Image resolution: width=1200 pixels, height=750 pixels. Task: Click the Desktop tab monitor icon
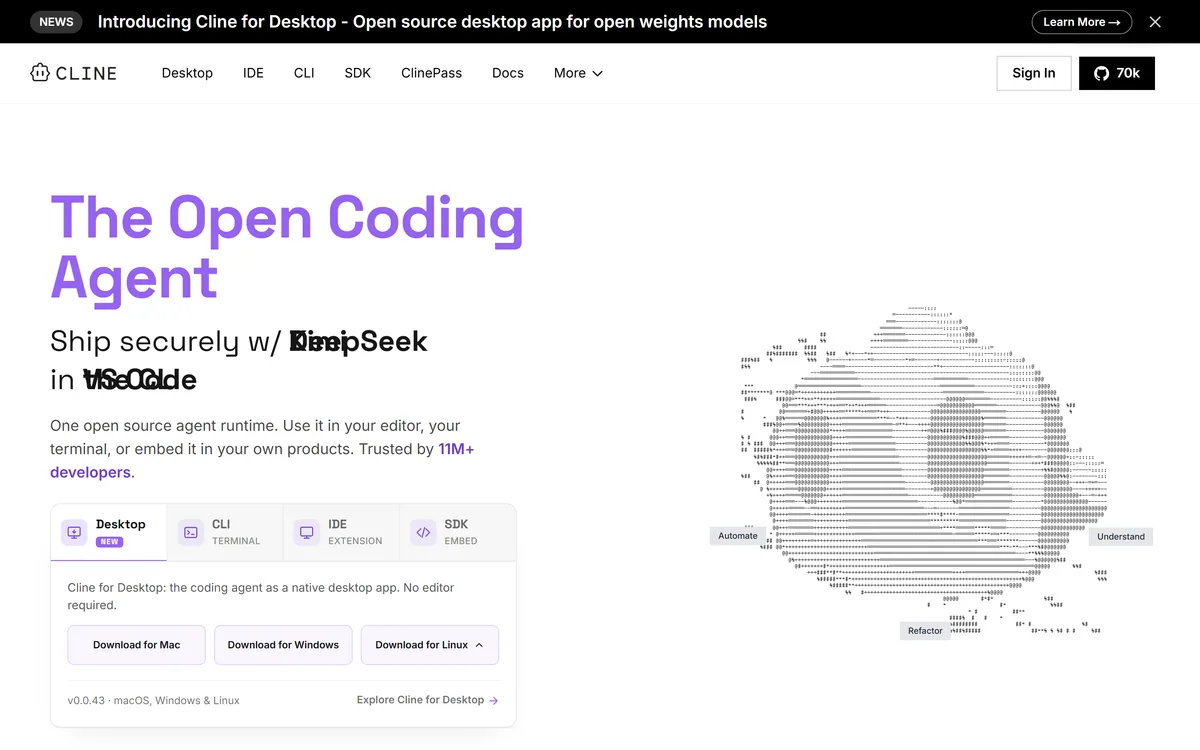point(74,532)
